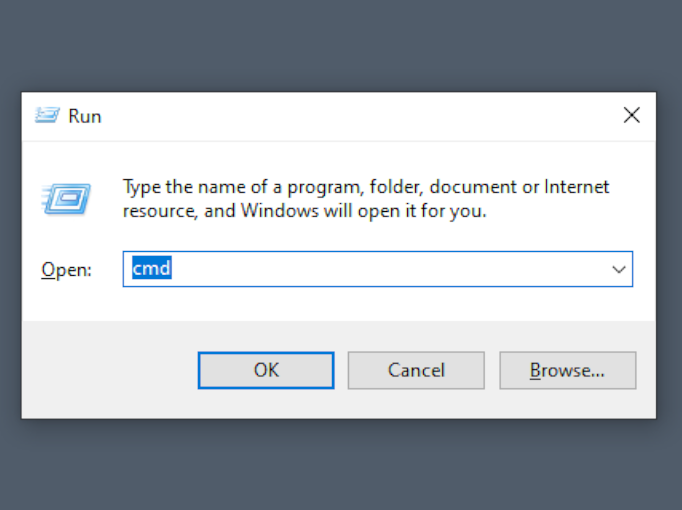Click the small Run icon in title bar

47,115
